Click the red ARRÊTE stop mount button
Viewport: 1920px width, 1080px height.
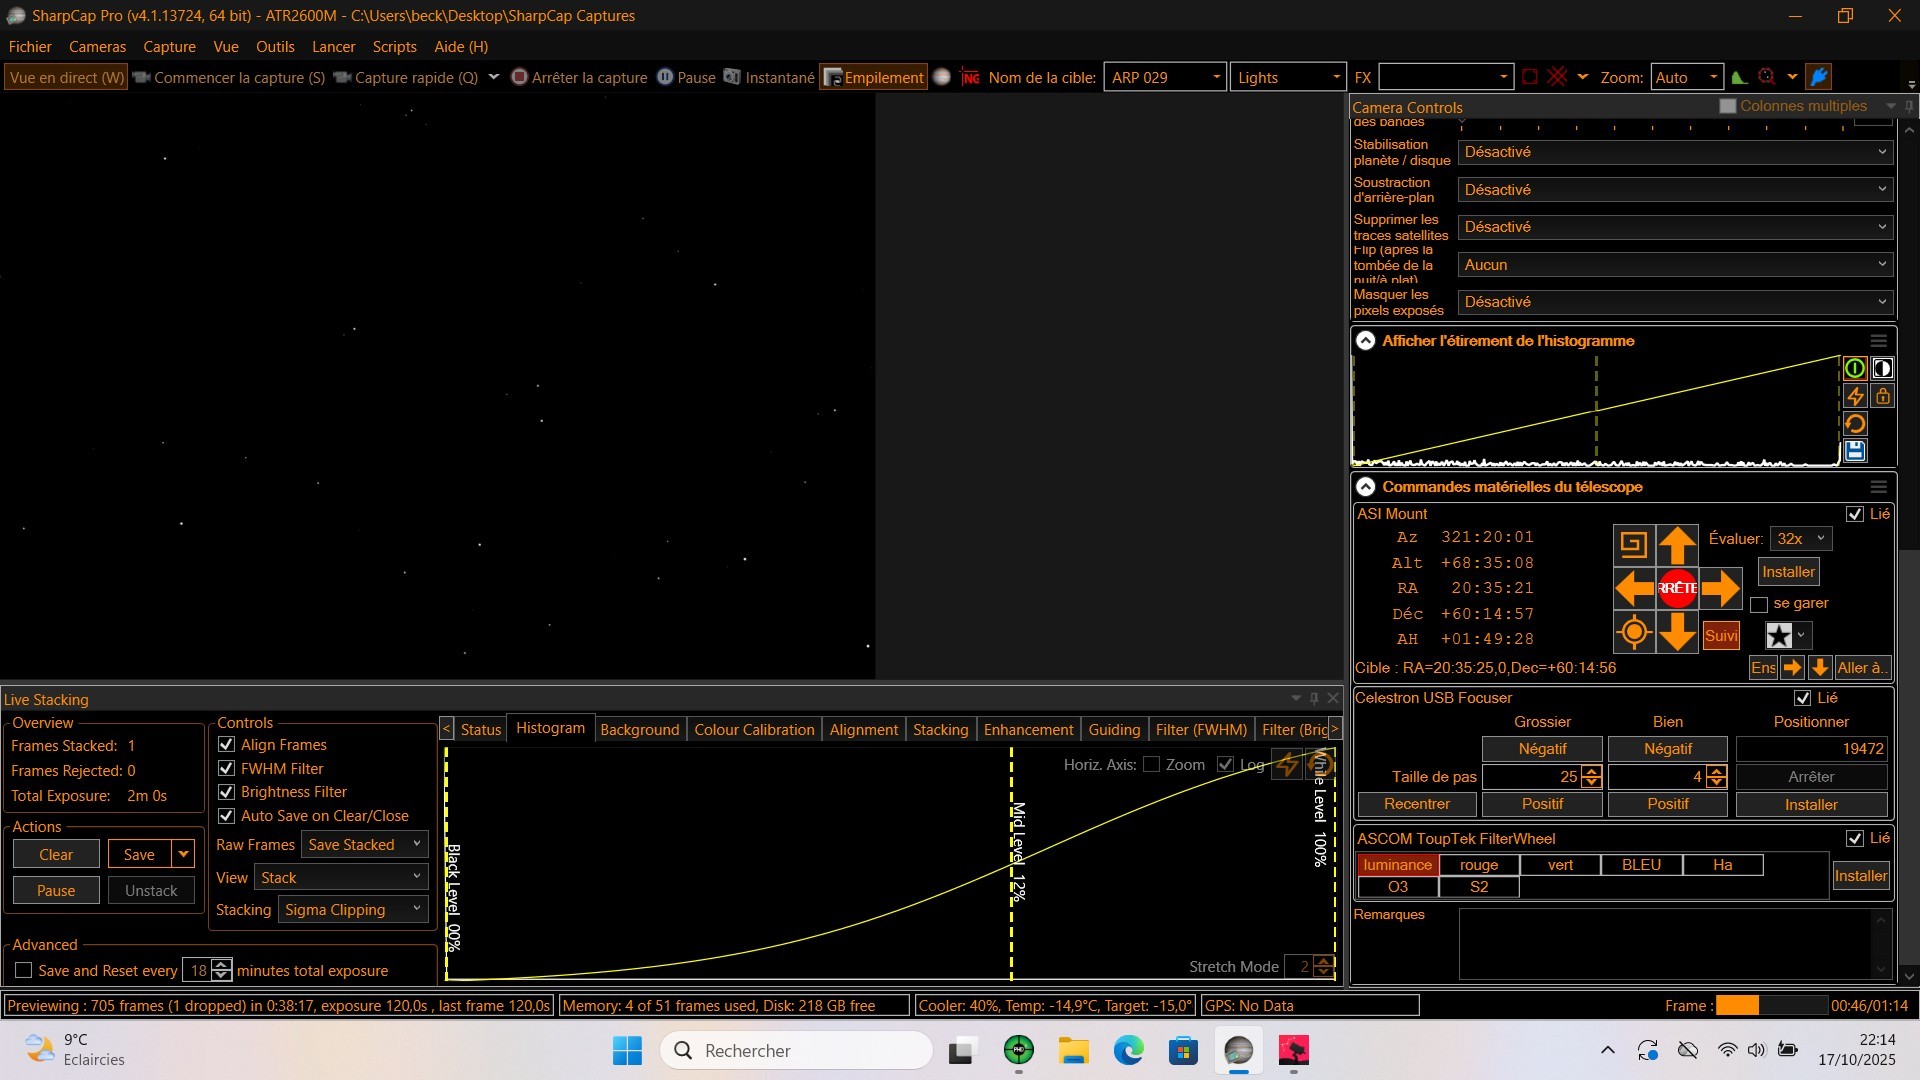(x=1677, y=588)
